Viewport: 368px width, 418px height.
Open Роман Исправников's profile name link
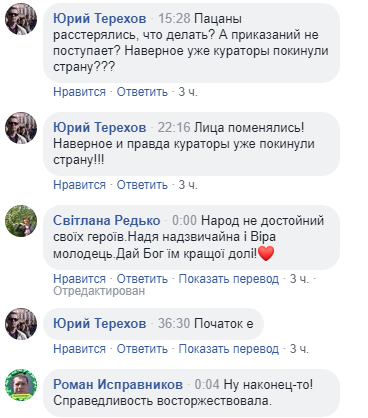pos(118,384)
